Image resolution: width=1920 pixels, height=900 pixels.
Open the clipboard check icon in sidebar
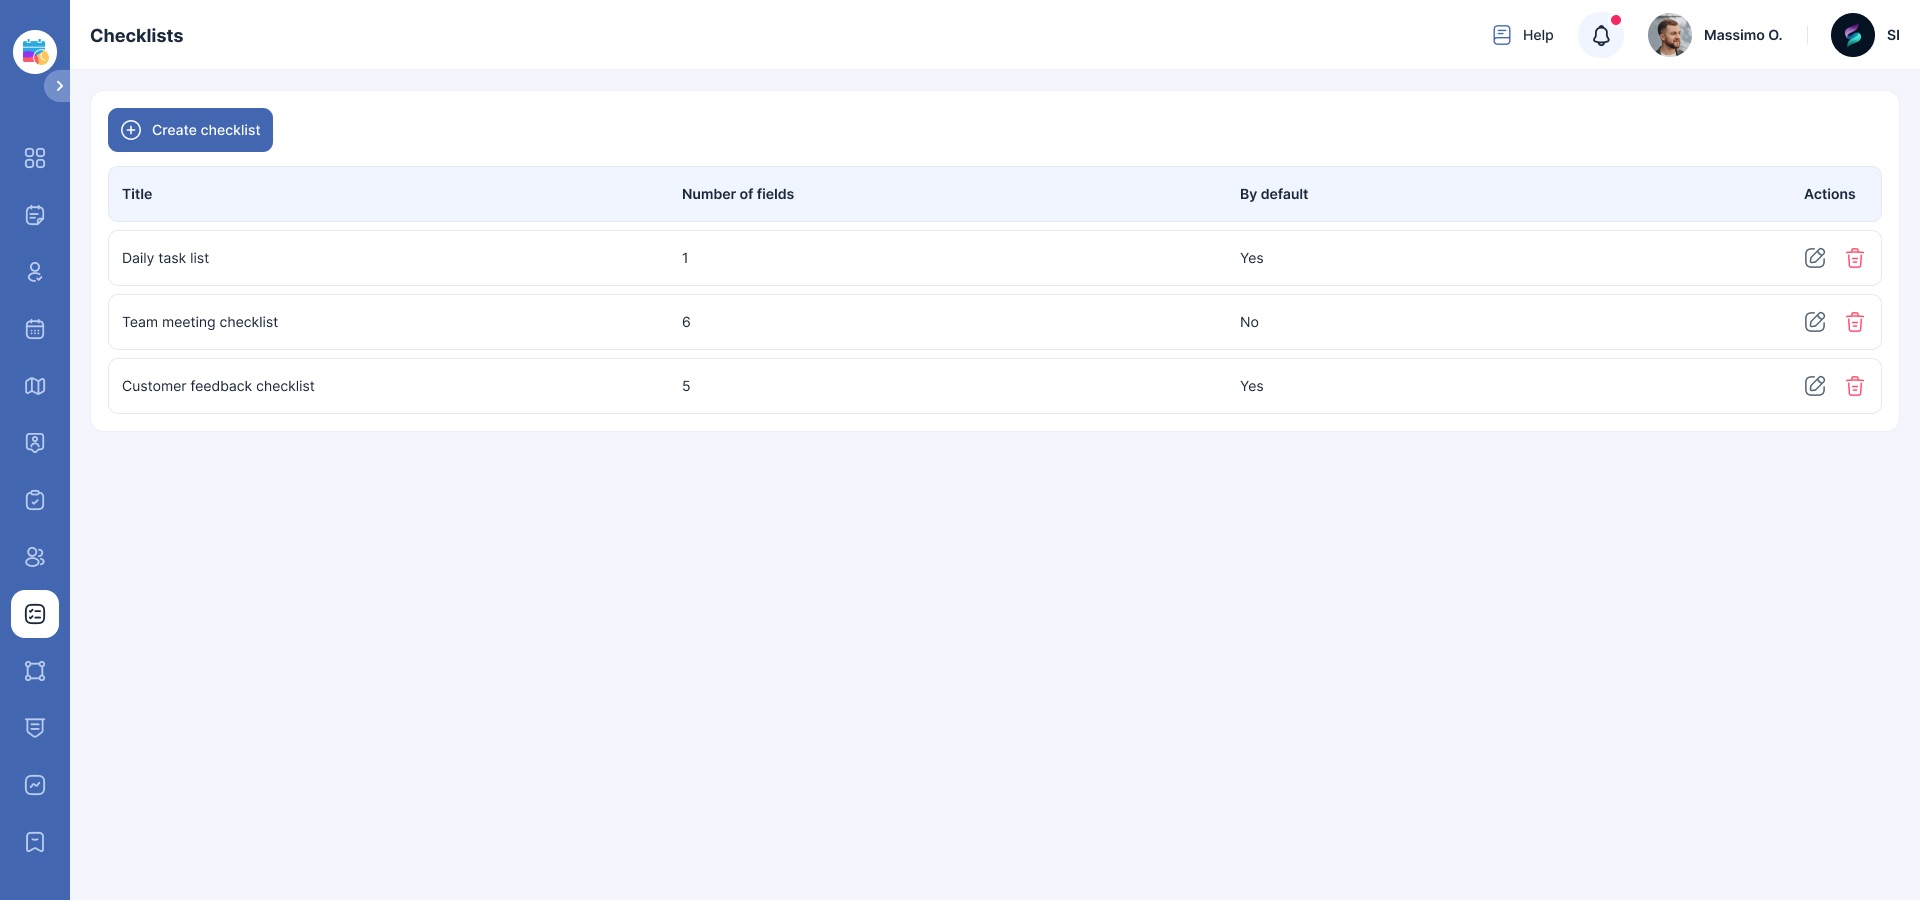(x=35, y=500)
